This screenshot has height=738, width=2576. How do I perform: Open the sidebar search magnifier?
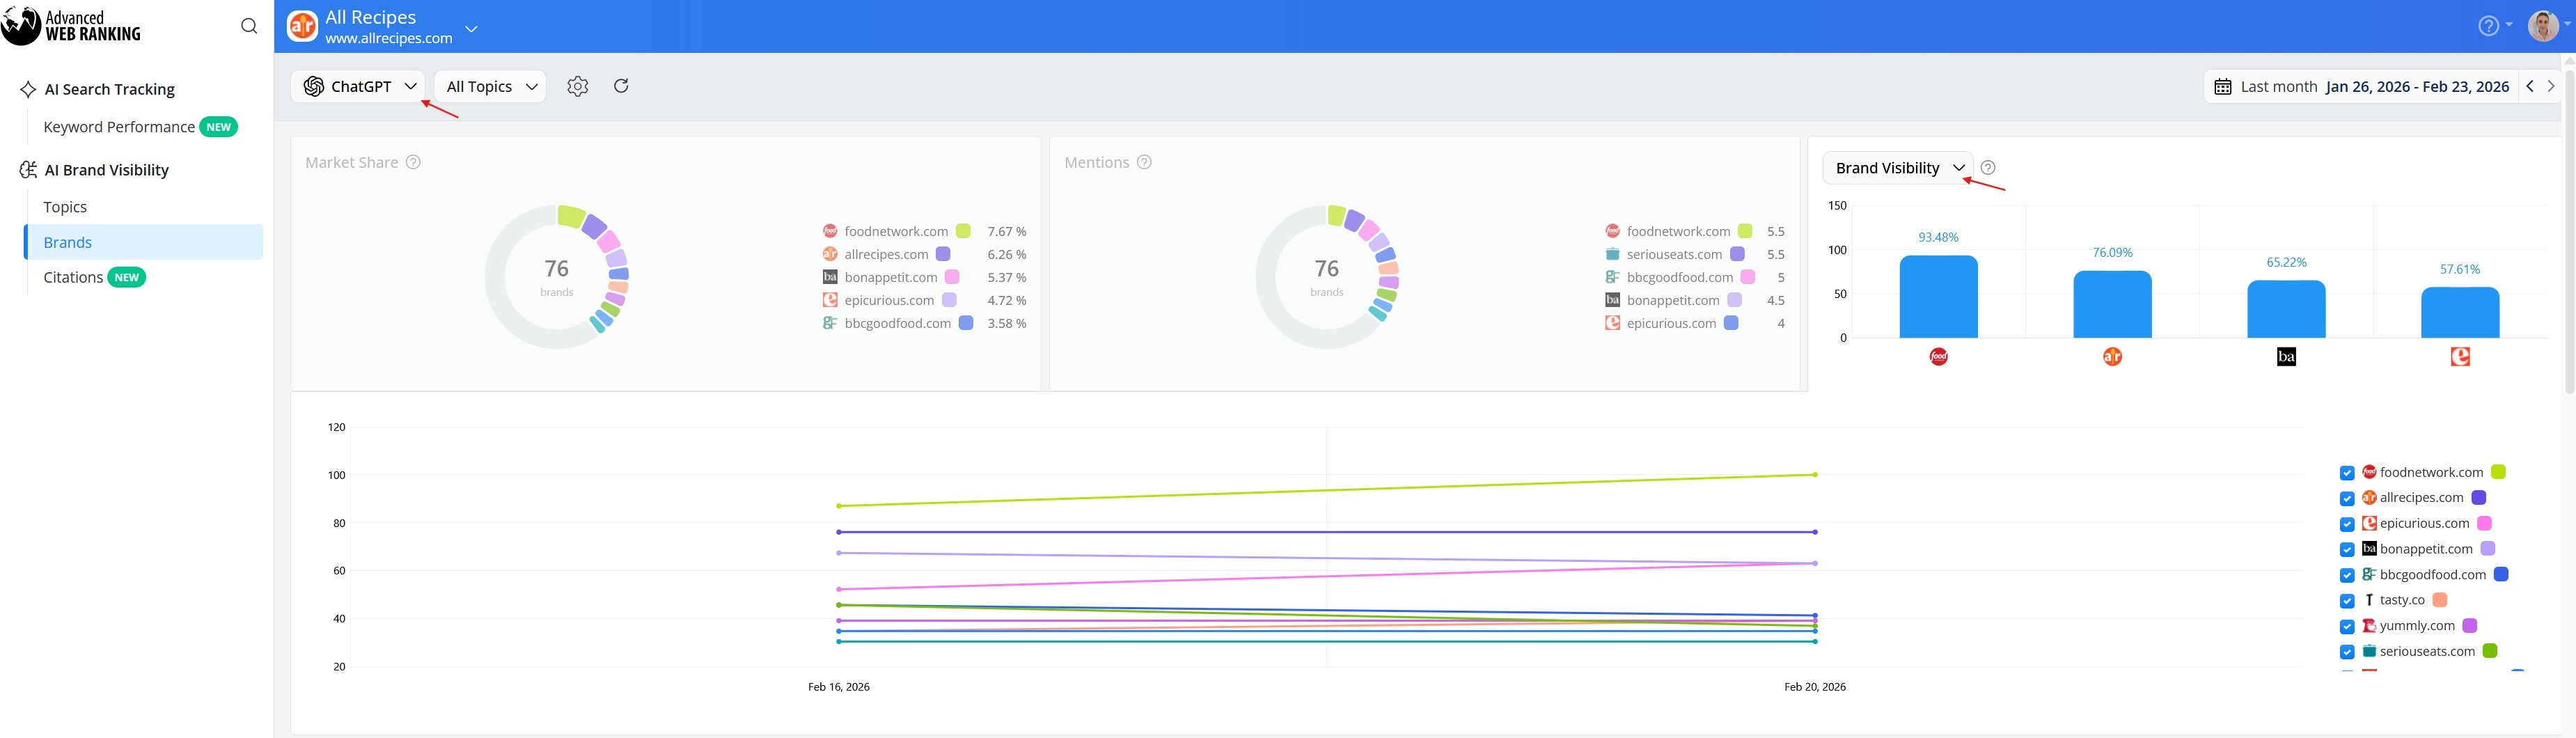(x=249, y=26)
